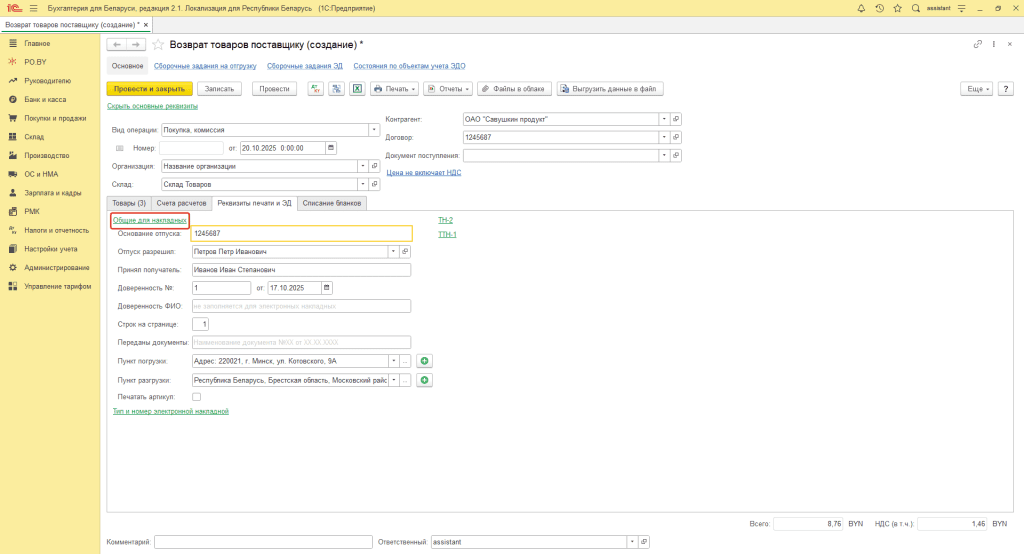This screenshot has height=554, width=1024.
Task: Add document to favorites with star icon
Action: pos(158,45)
